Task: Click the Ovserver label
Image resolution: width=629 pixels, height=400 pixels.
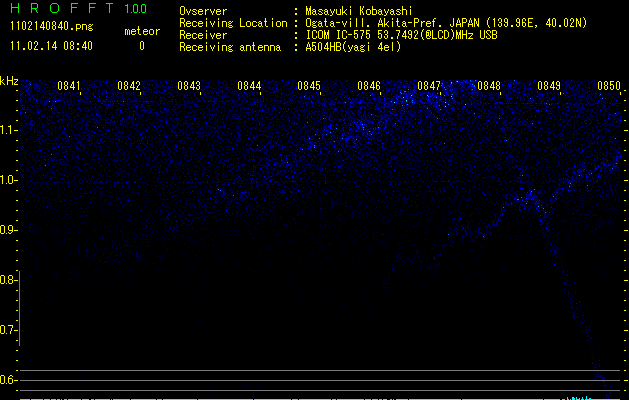Action: click(203, 11)
